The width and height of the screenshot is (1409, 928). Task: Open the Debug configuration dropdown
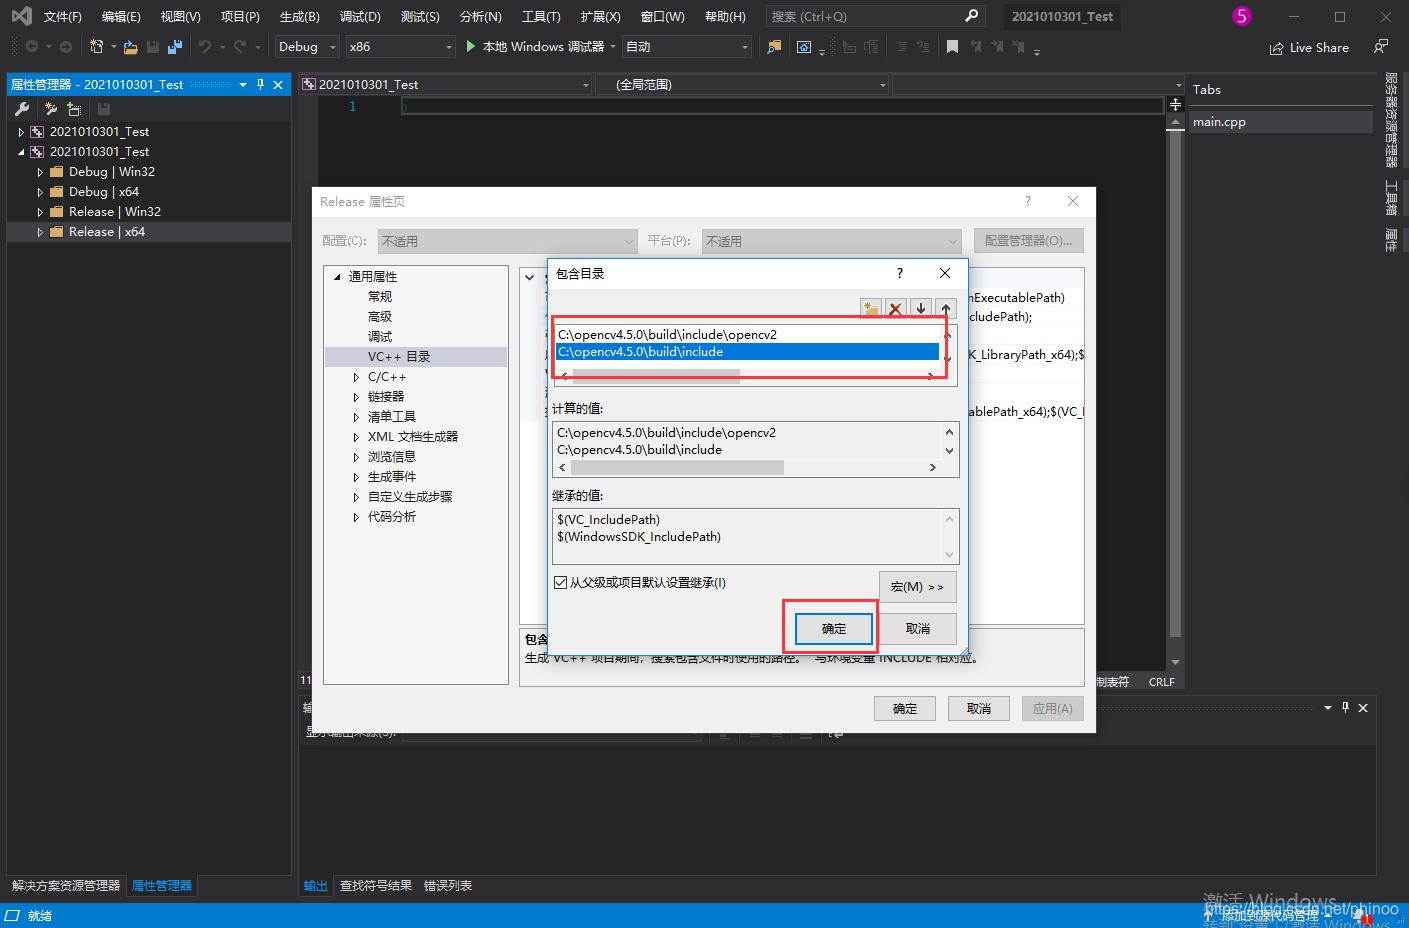307,47
